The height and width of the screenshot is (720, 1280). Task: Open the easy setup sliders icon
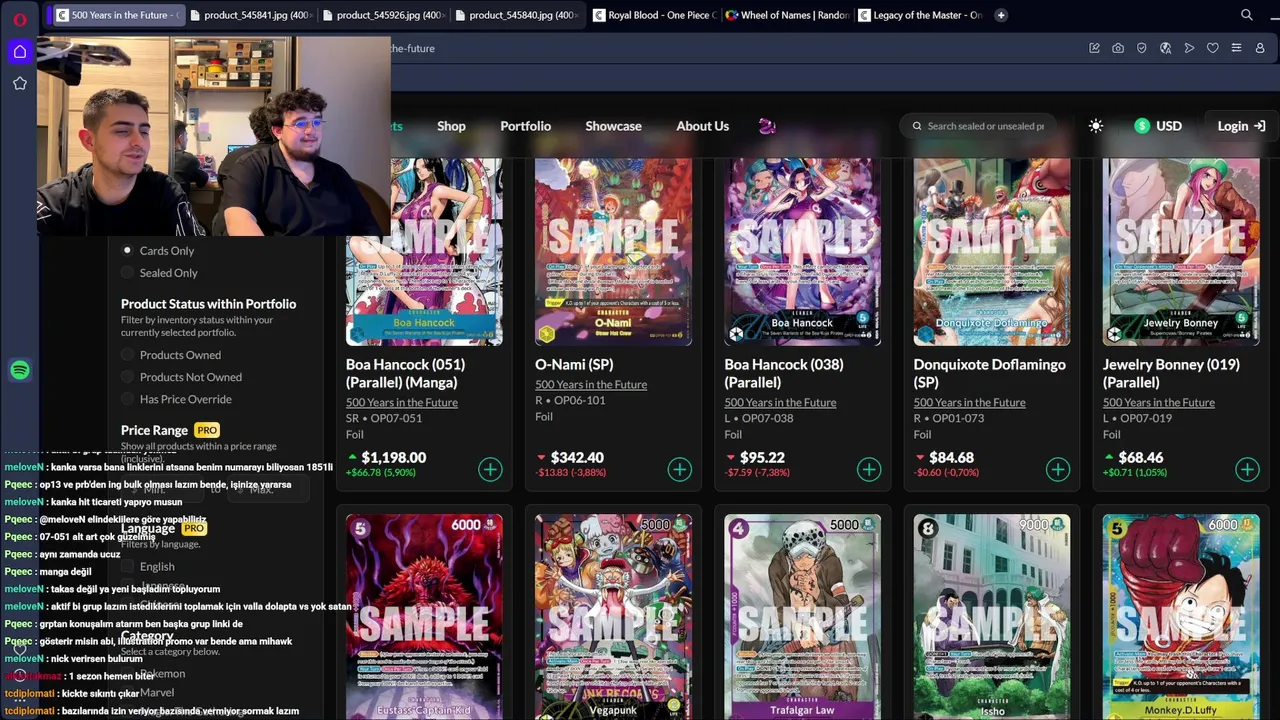pyautogui.click(x=1236, y=48)
